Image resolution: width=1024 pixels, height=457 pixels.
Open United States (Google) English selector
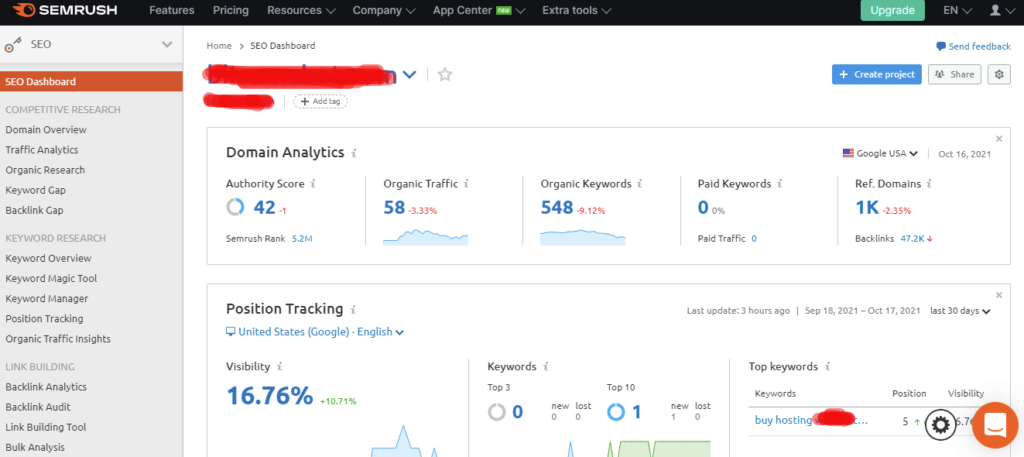[315, 332]
